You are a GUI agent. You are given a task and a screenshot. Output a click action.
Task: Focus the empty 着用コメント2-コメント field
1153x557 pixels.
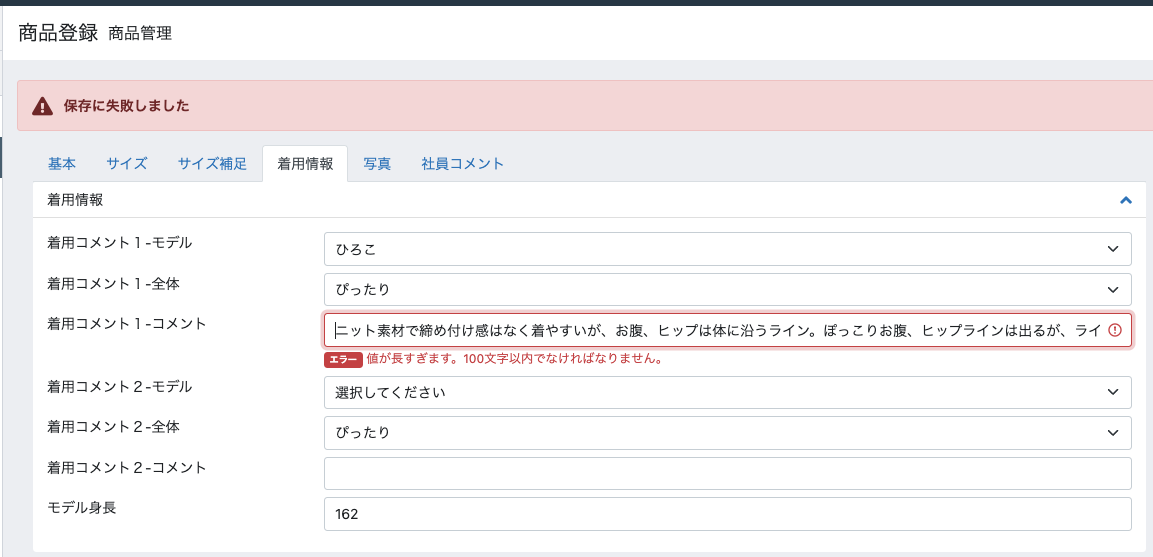click(x=727, y=474)
